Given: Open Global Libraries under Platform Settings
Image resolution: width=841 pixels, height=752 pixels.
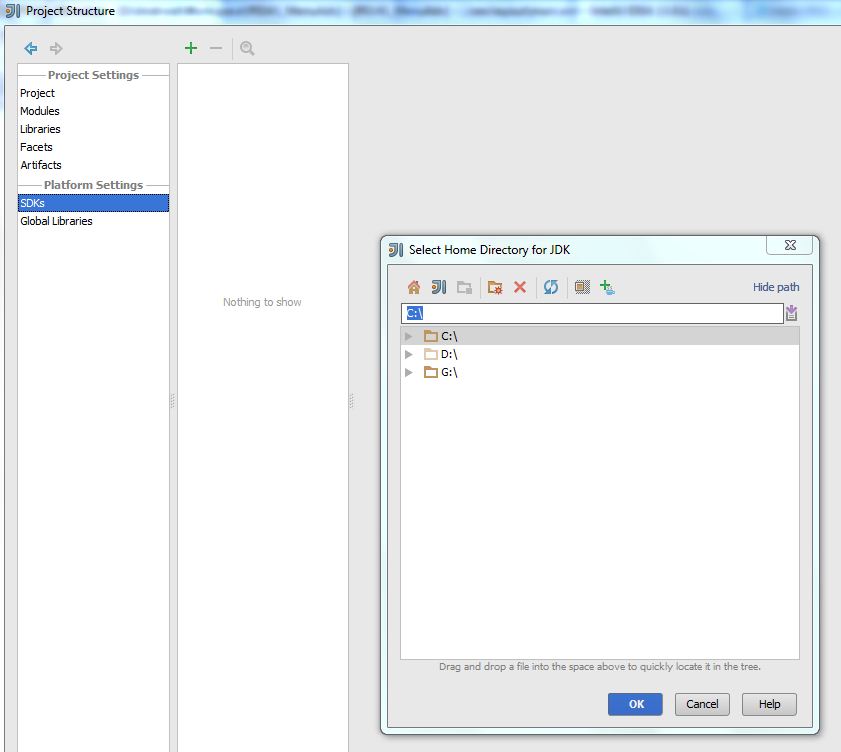Looking at the screenshot, I should [93, 221].
